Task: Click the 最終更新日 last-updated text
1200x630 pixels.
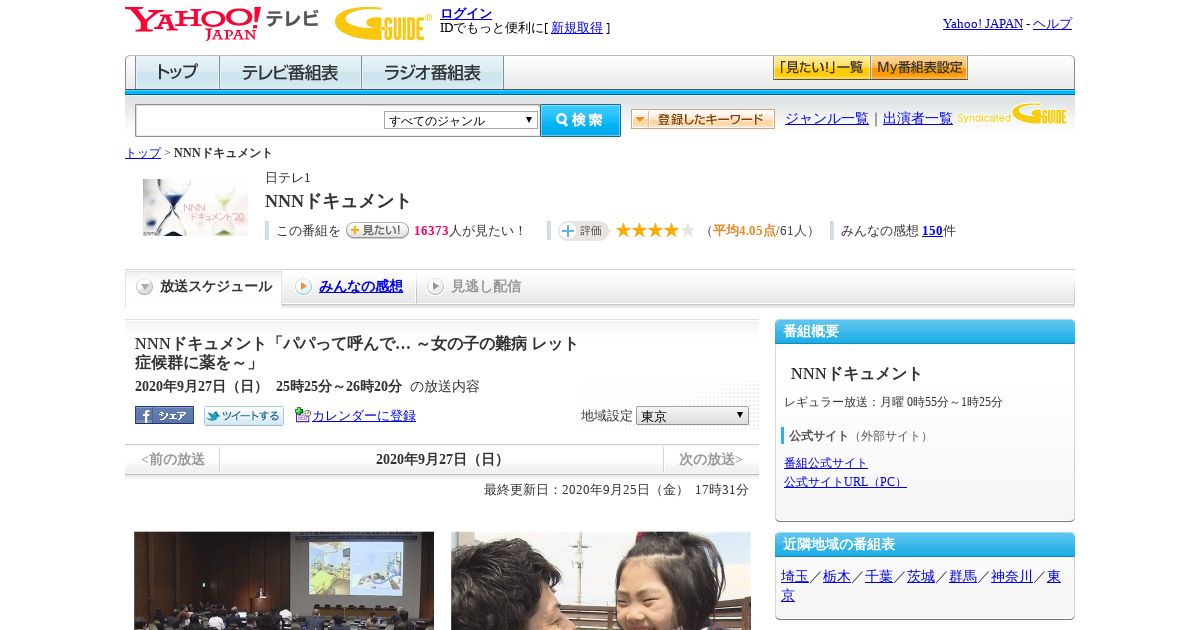Action: click(x=616, y=490)
